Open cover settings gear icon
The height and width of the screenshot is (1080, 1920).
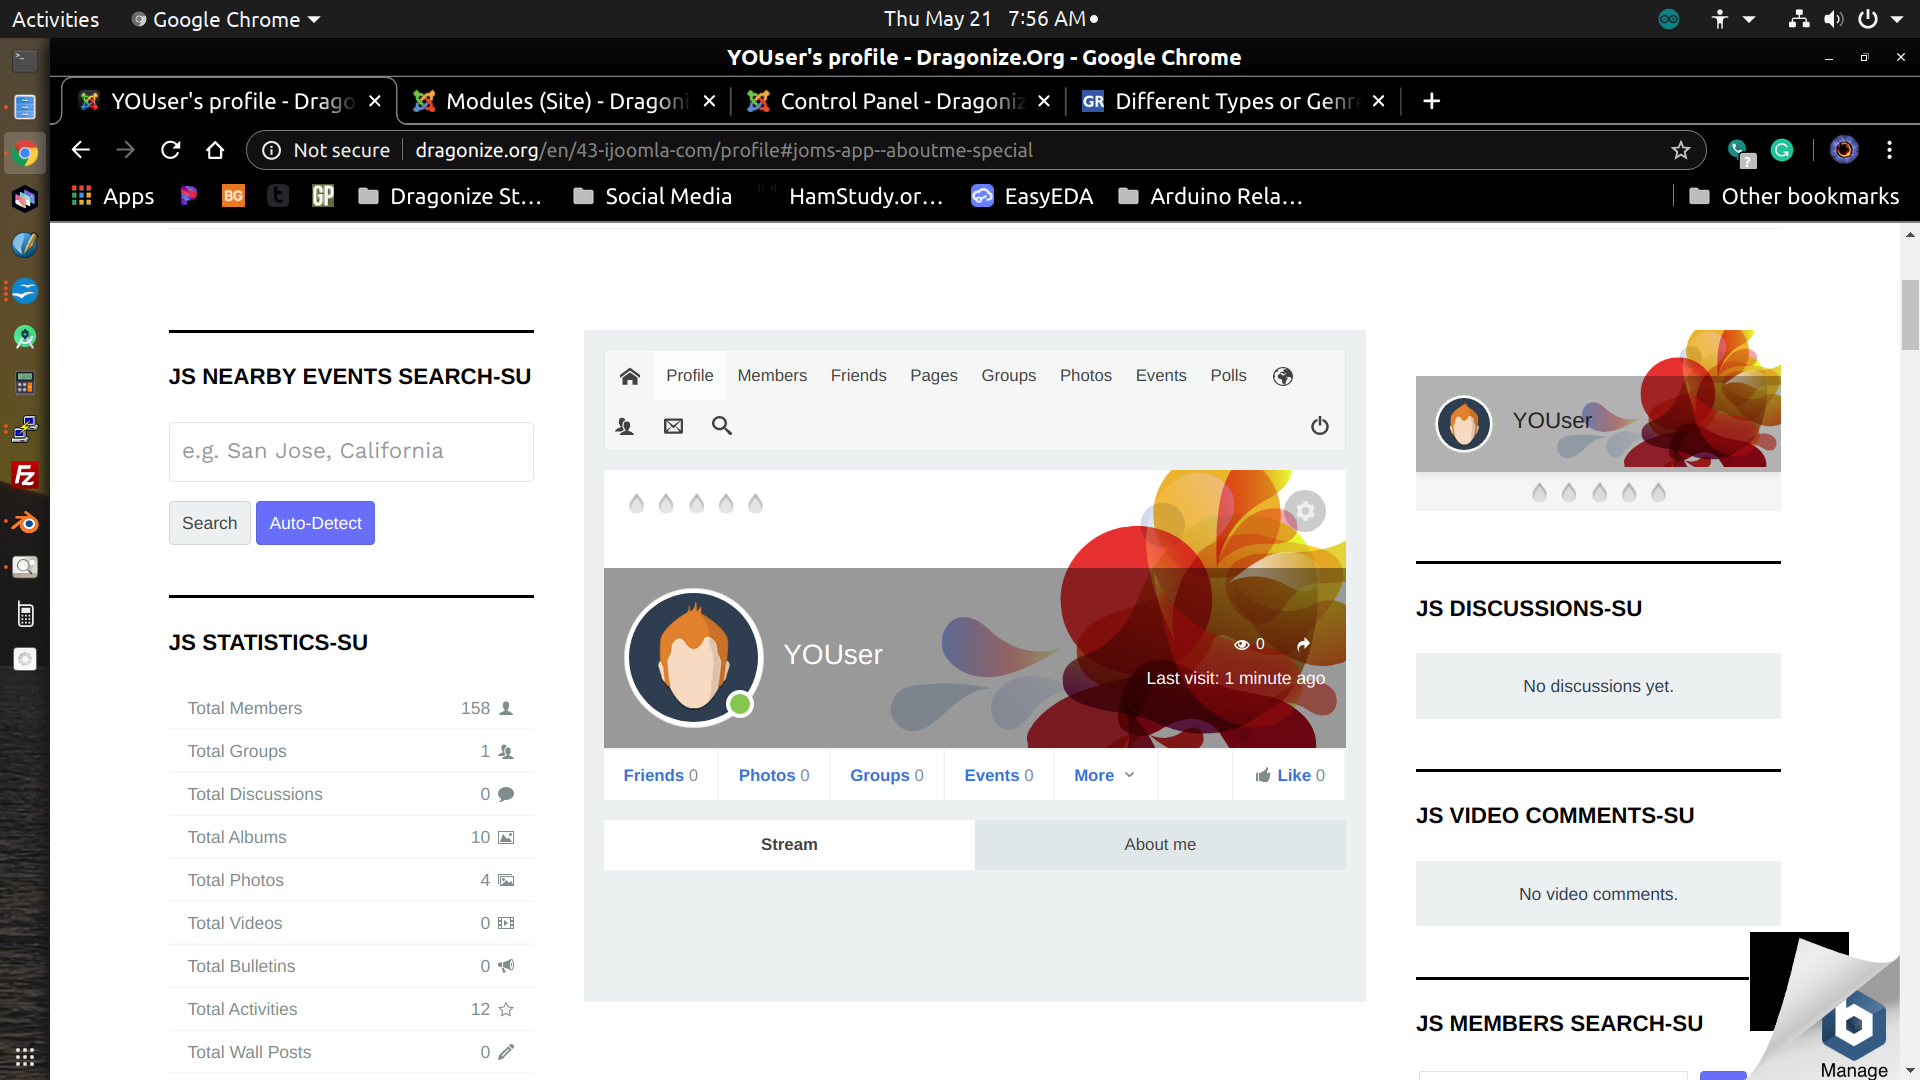1305,511
